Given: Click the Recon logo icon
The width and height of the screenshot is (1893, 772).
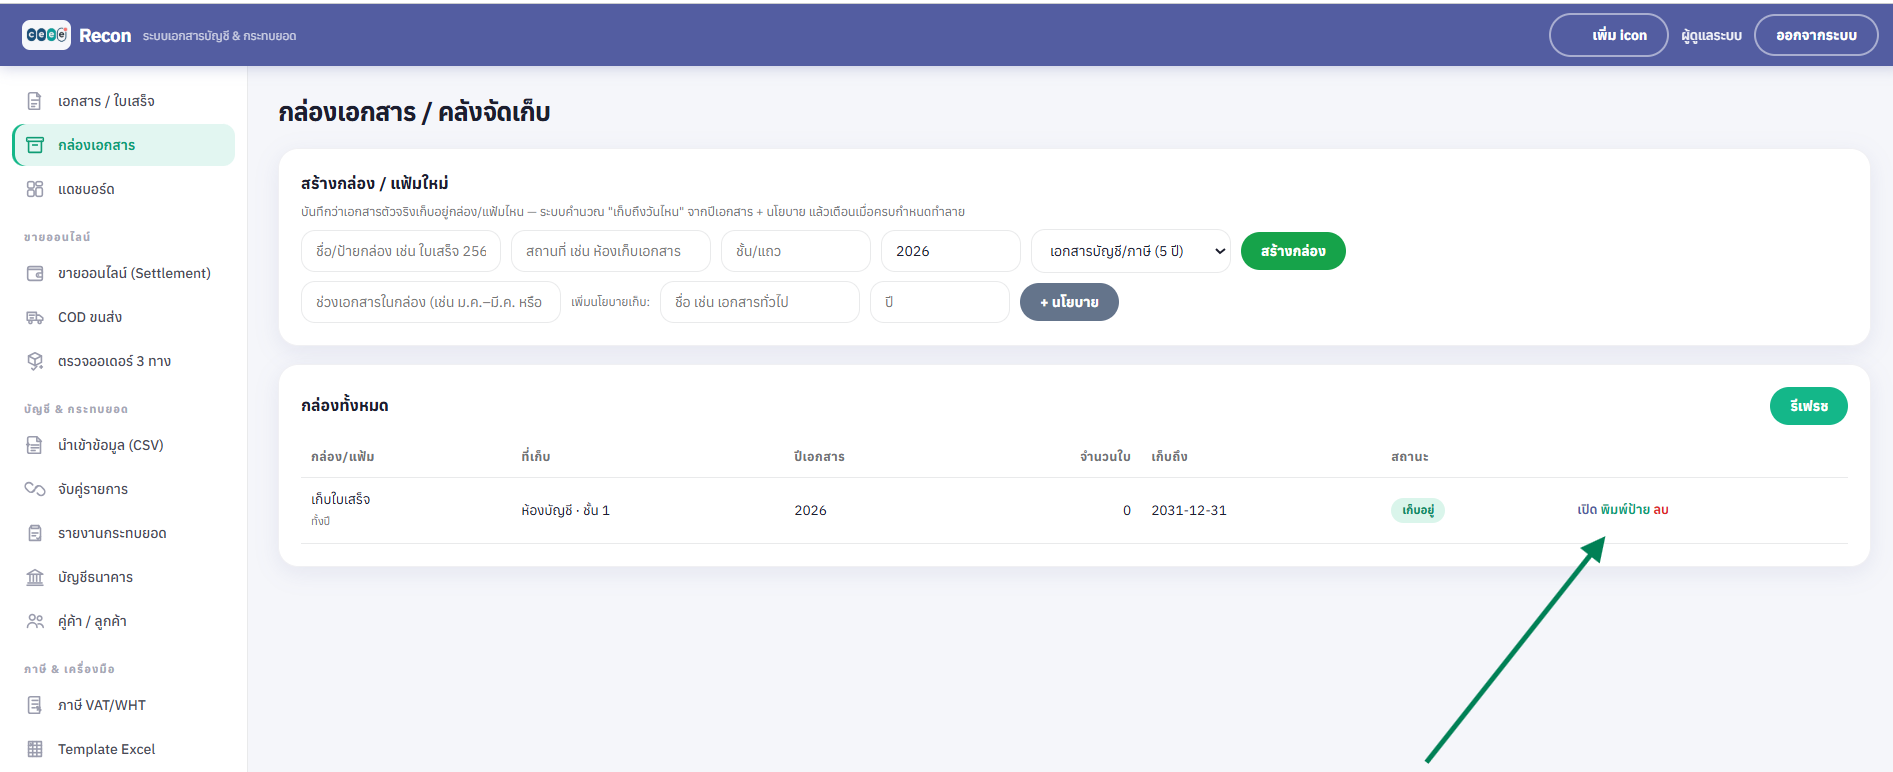Looking at the screenshot, I should pos(46,35).
